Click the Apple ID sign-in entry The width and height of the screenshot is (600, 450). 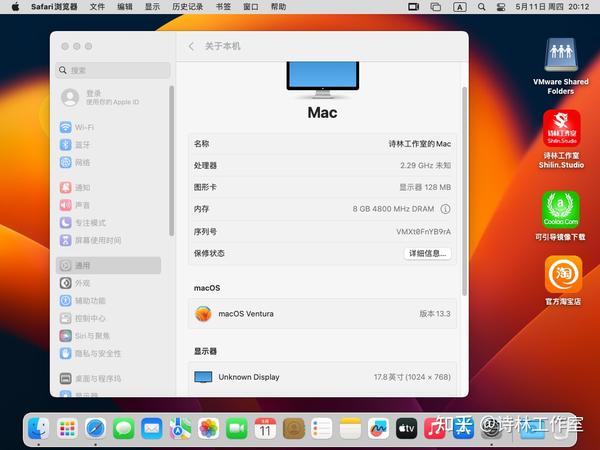100,97
